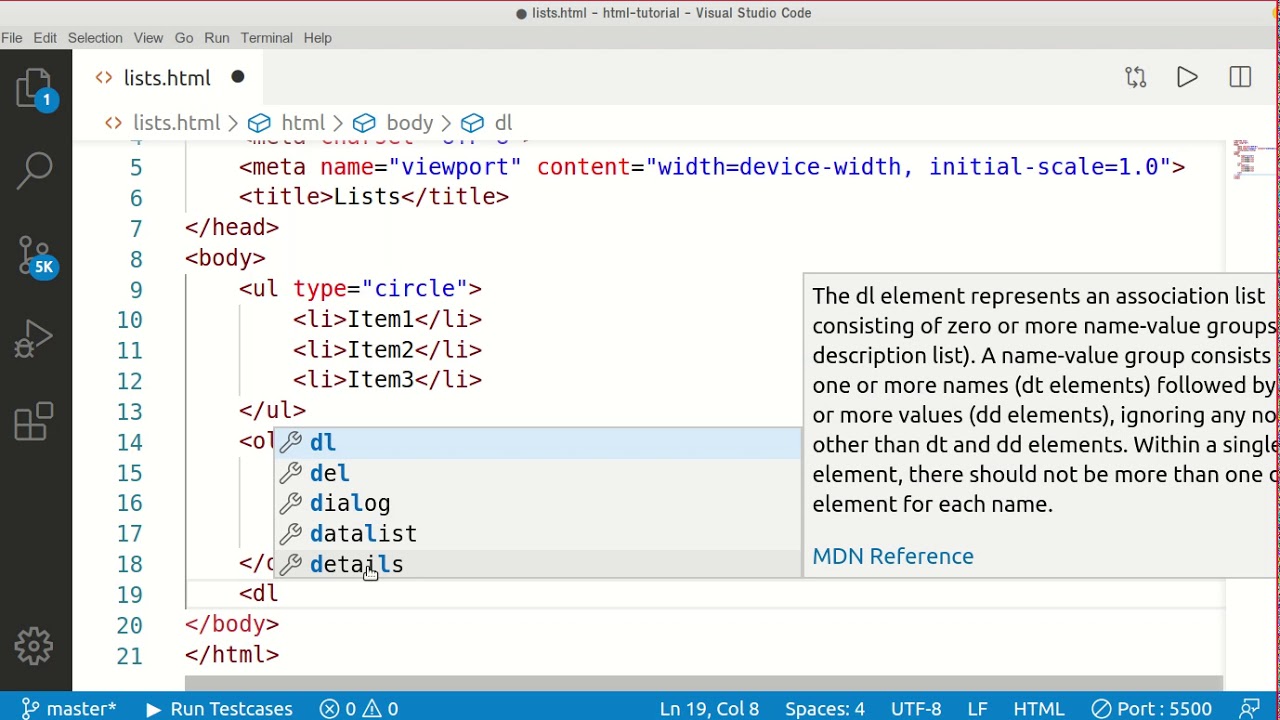Choose the dialog autocomplete suggestion
This screenshot has height=720, width=1280.
pos(538,503)
